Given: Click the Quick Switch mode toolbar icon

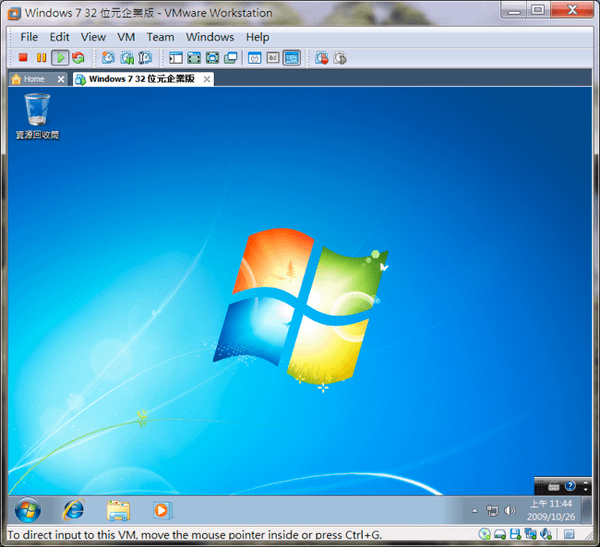Looking at the screenshot, I should click(194, 58).
